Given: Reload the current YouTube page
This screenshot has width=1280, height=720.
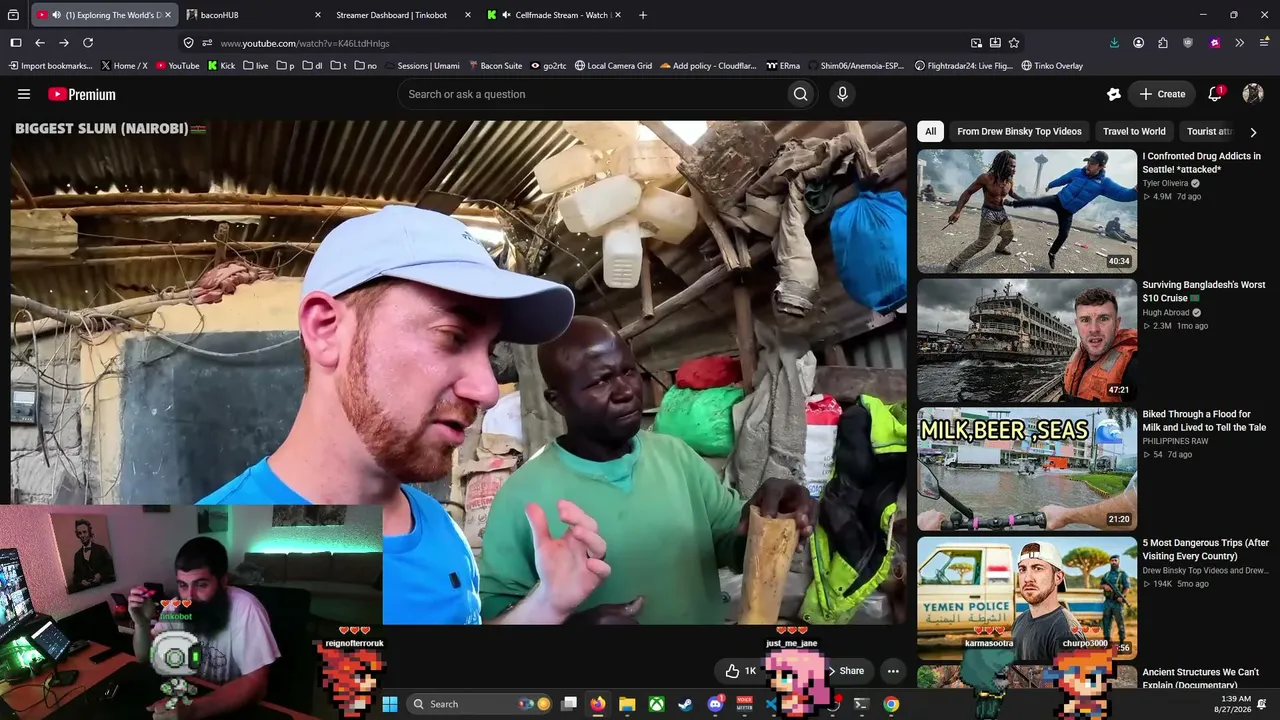Looking at the screenshot, I should 88,43.
